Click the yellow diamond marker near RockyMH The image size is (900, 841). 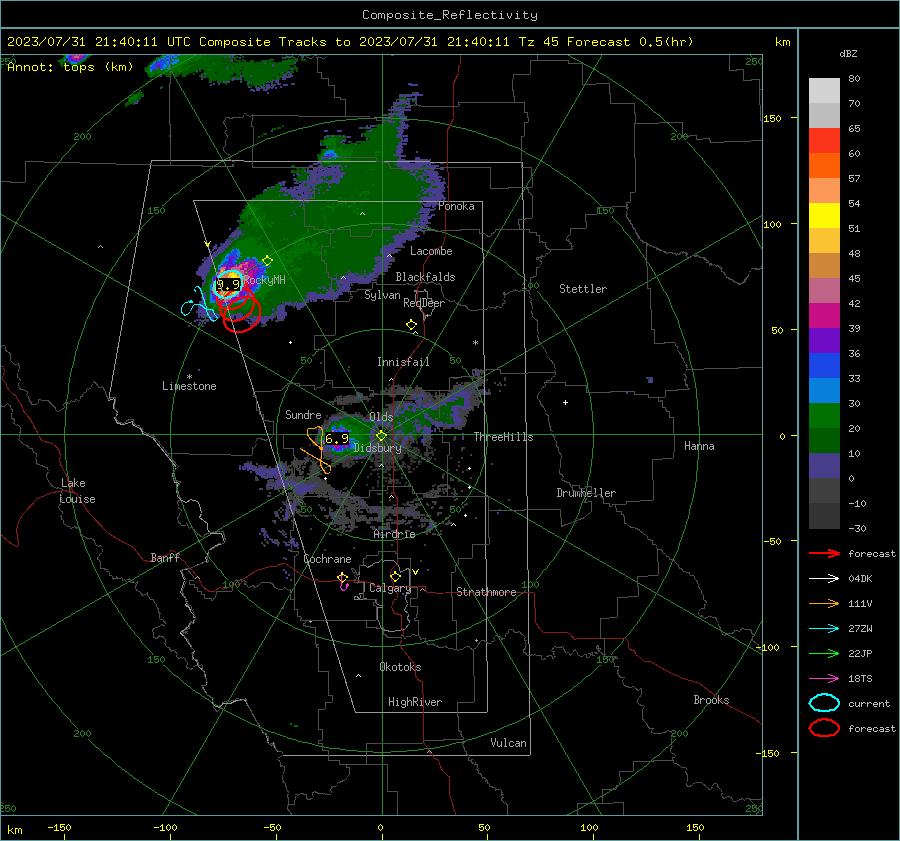(267, 261)
